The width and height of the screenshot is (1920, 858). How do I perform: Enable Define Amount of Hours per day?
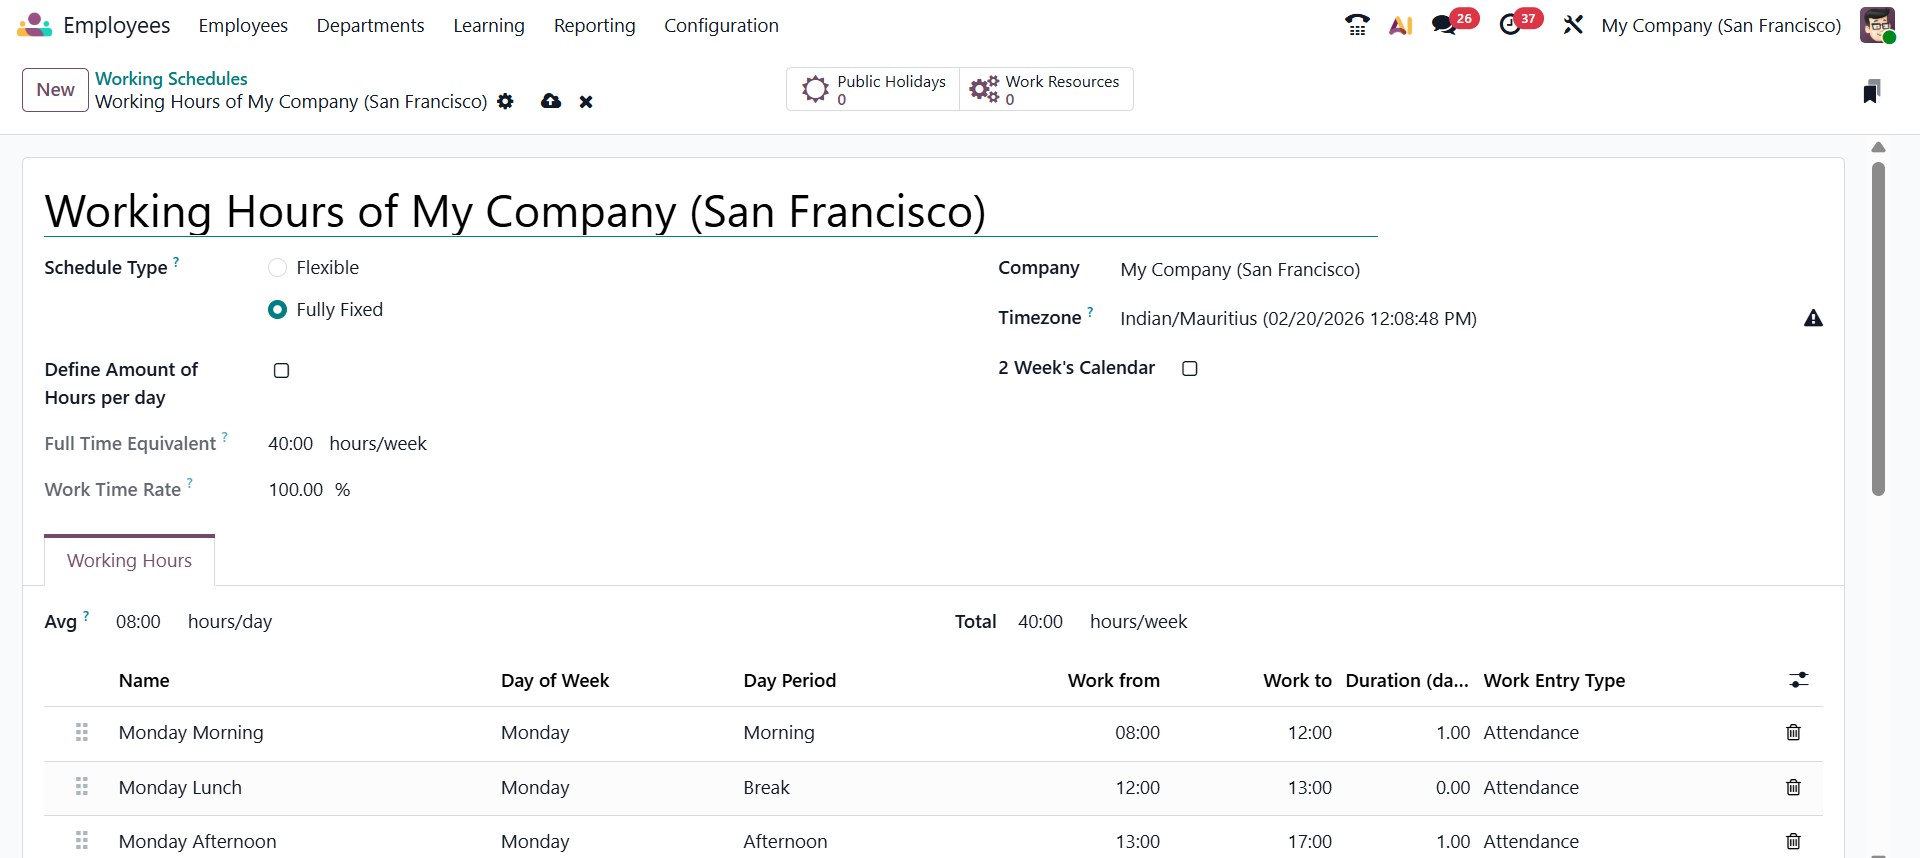click(282, 371)
